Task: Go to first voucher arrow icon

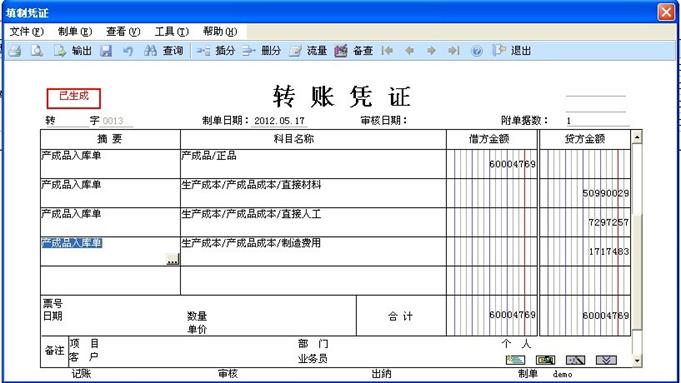Action: 387,51
